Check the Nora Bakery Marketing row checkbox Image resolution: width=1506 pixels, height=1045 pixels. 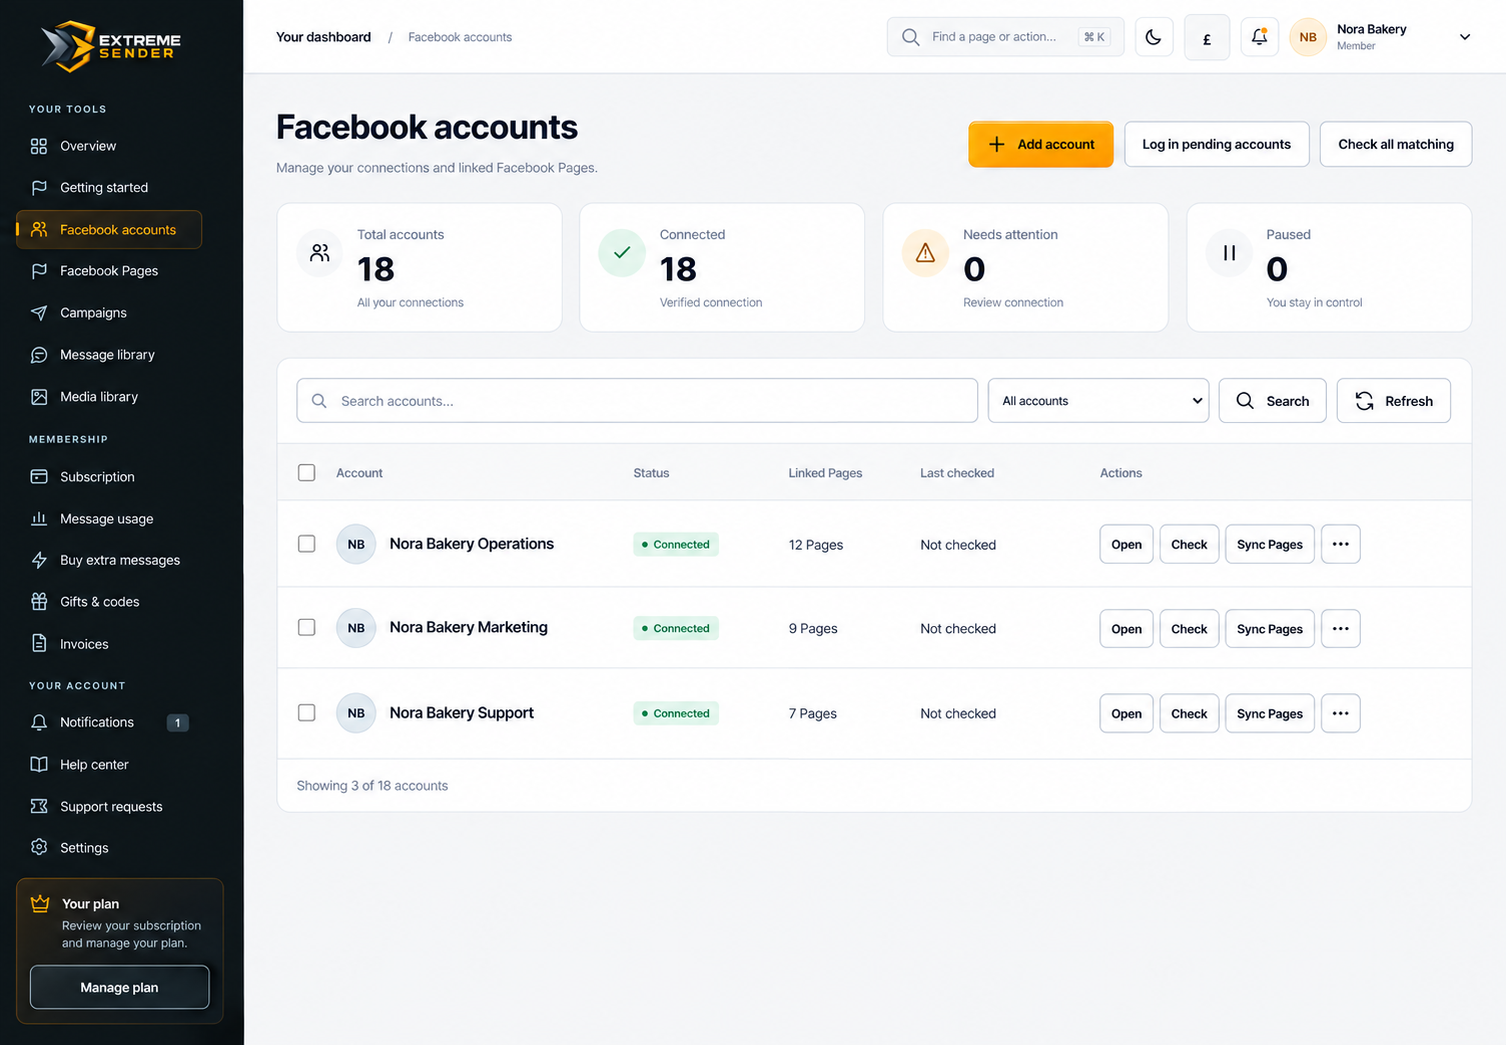click(307, 628)
